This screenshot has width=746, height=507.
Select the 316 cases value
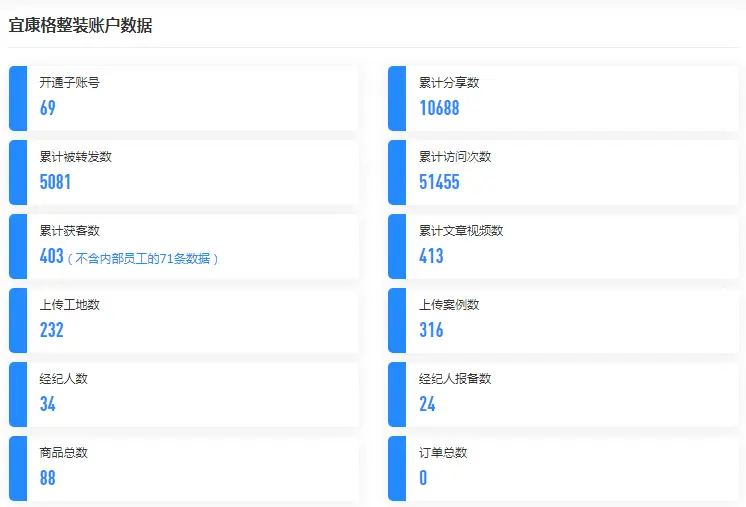click(x=431, y=330)
